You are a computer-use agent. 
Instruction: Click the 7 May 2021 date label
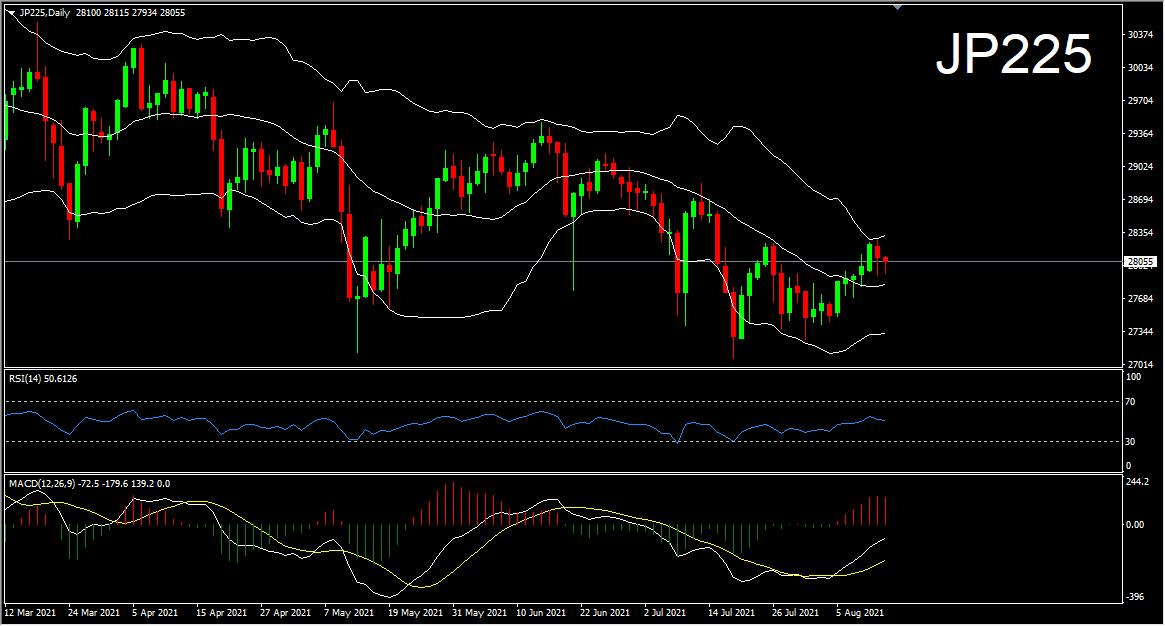tap(346, 610)
